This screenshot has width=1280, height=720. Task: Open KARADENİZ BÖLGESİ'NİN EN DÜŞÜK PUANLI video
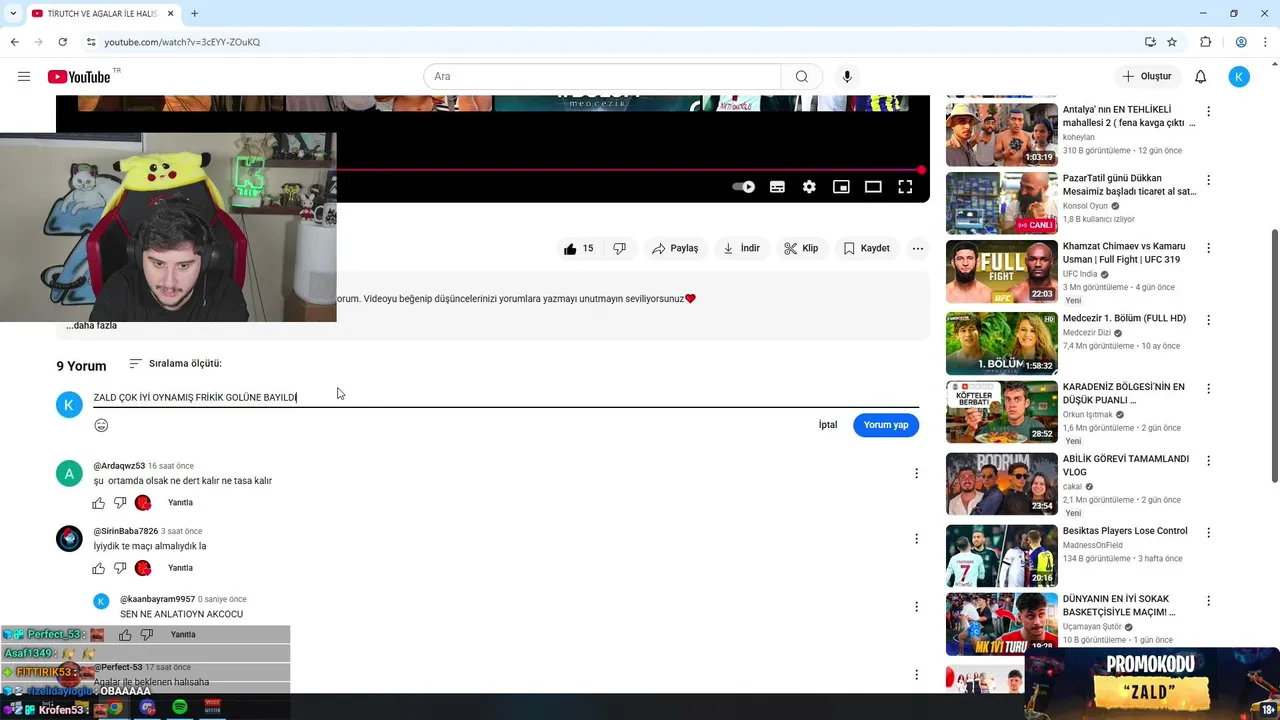1124,394
